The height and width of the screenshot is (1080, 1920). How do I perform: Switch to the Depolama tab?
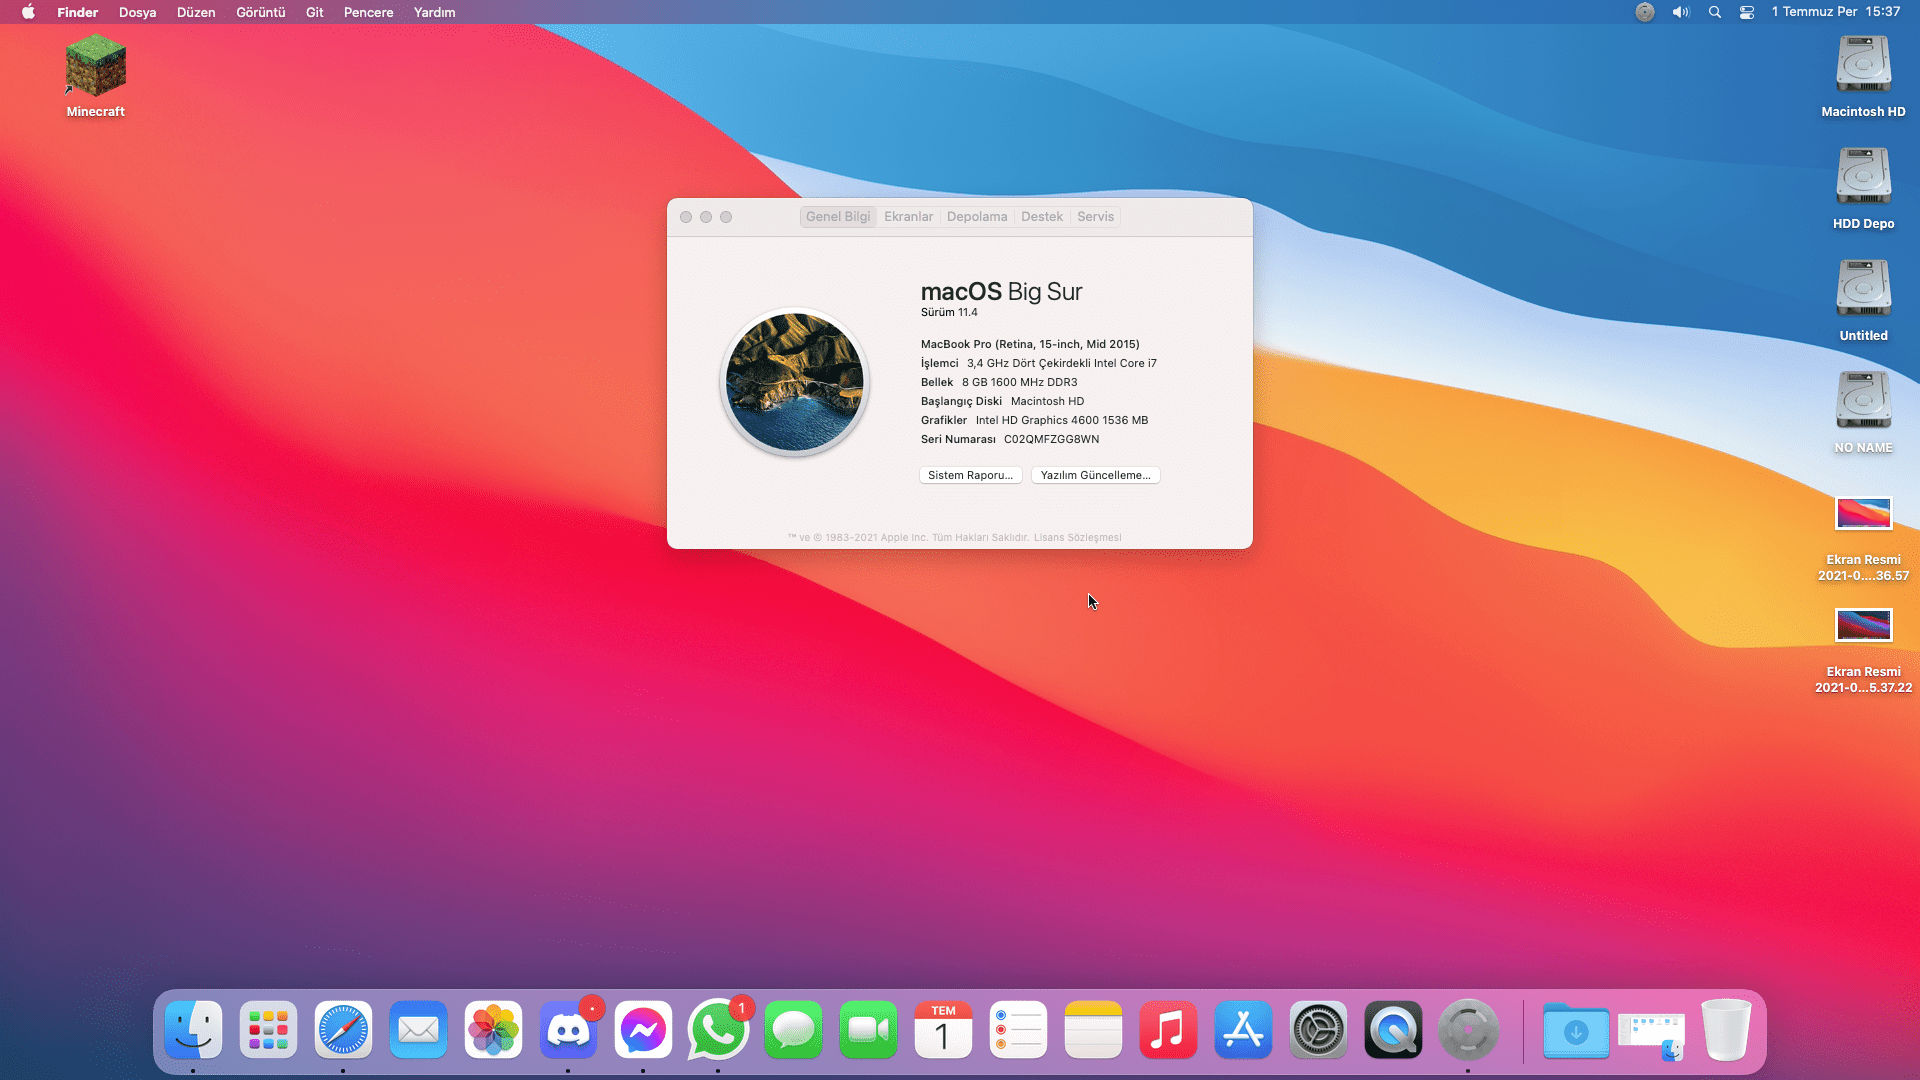977,217
